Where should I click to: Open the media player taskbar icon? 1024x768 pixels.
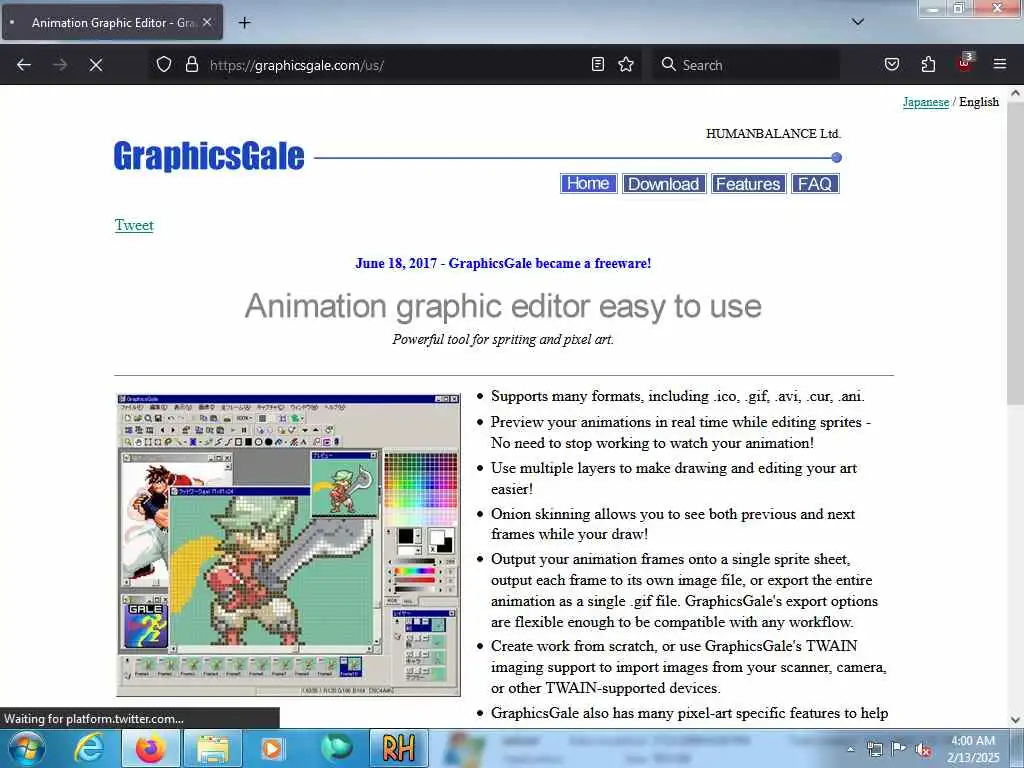(272, 748)
